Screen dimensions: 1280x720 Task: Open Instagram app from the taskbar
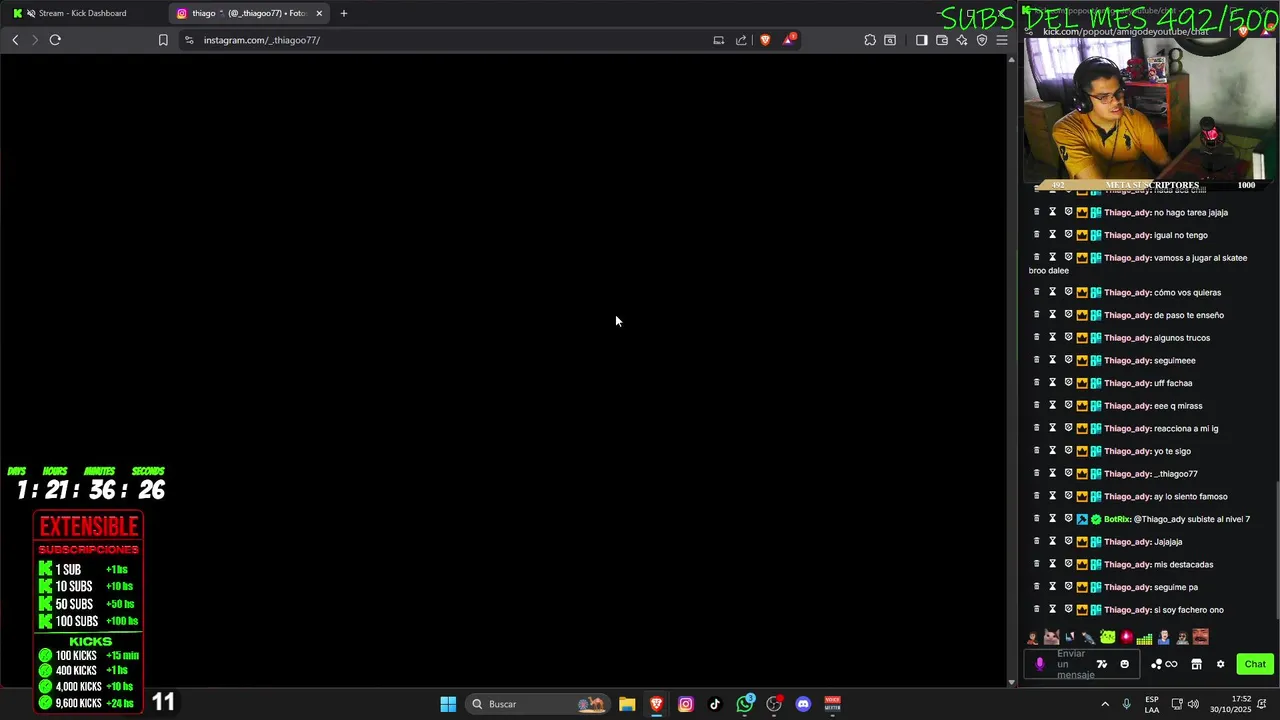(x=686, y=704)
